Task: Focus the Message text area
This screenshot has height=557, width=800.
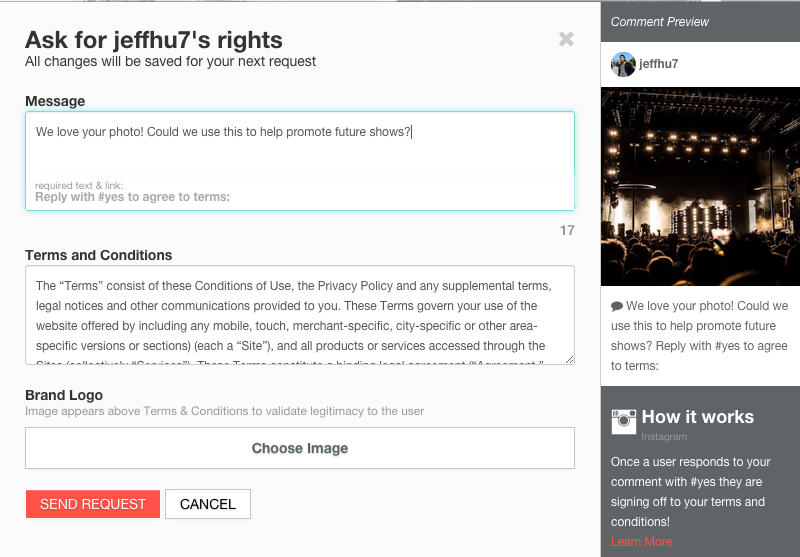Action: [x=300, y=161]
